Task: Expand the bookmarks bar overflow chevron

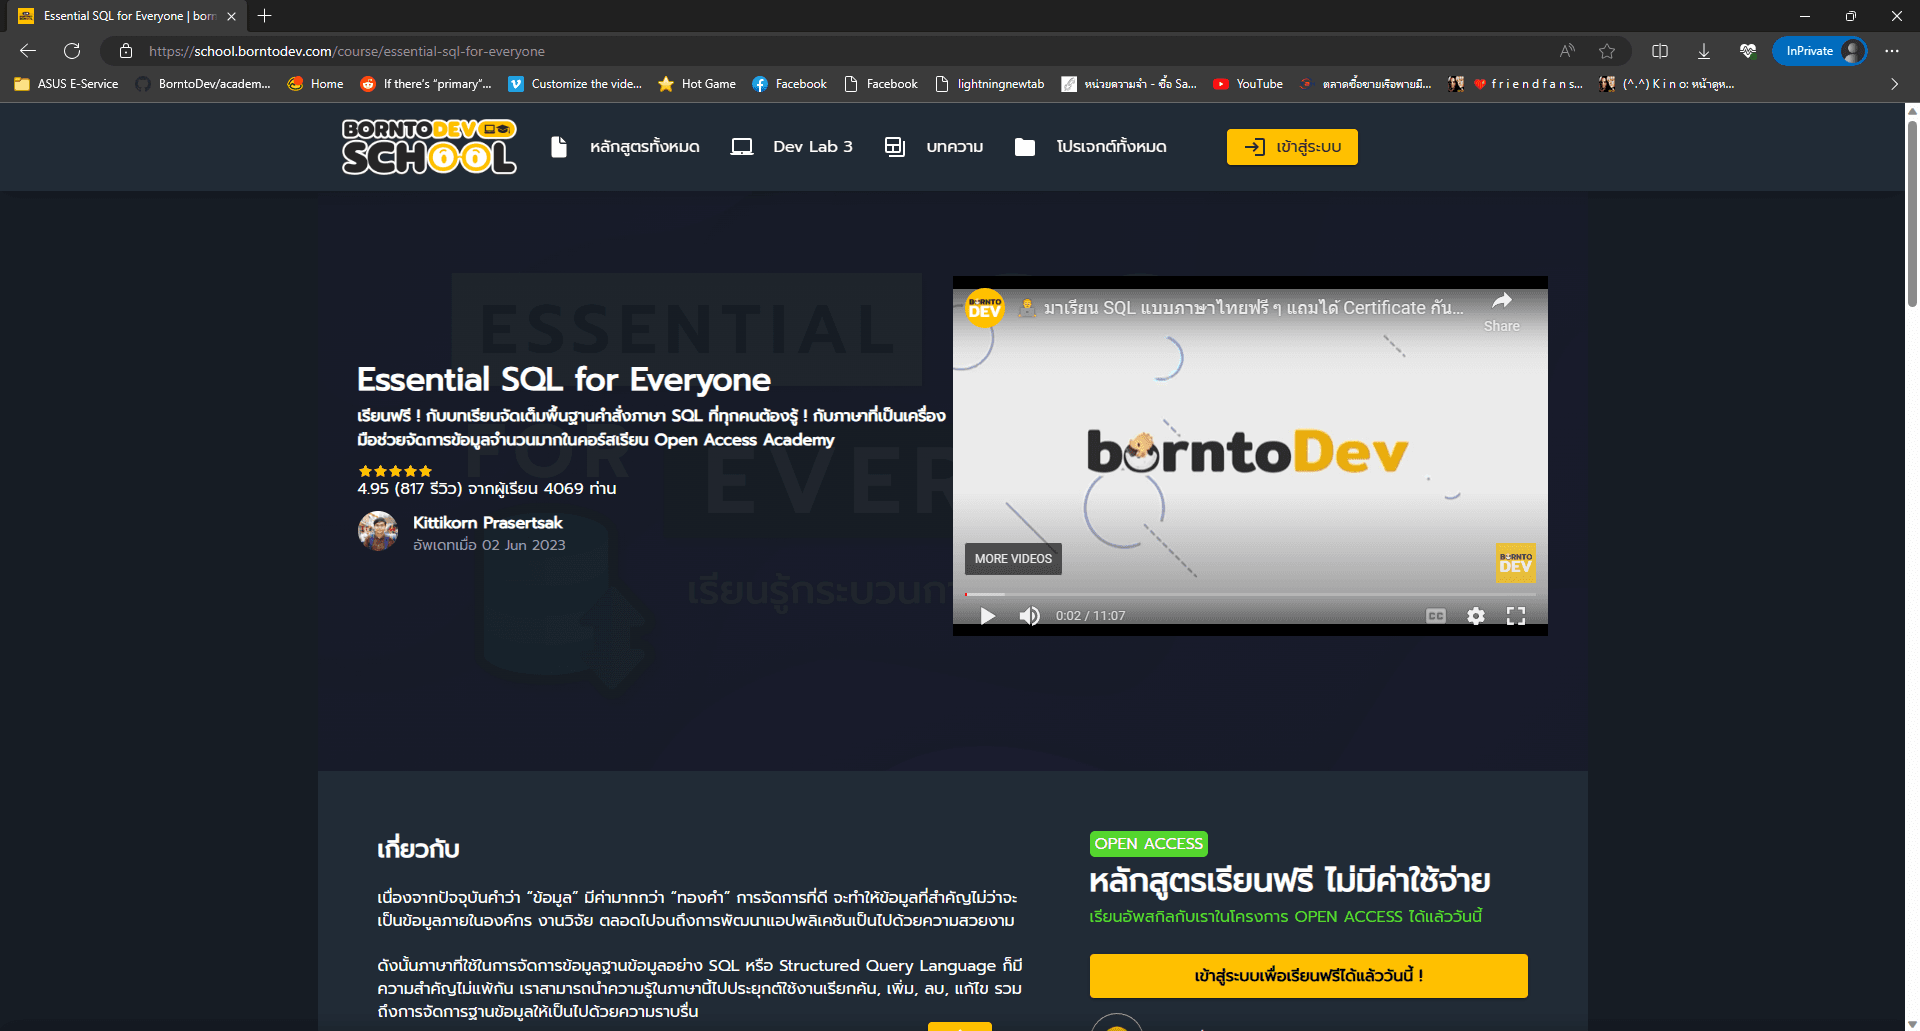Action: coord(1894,84)
